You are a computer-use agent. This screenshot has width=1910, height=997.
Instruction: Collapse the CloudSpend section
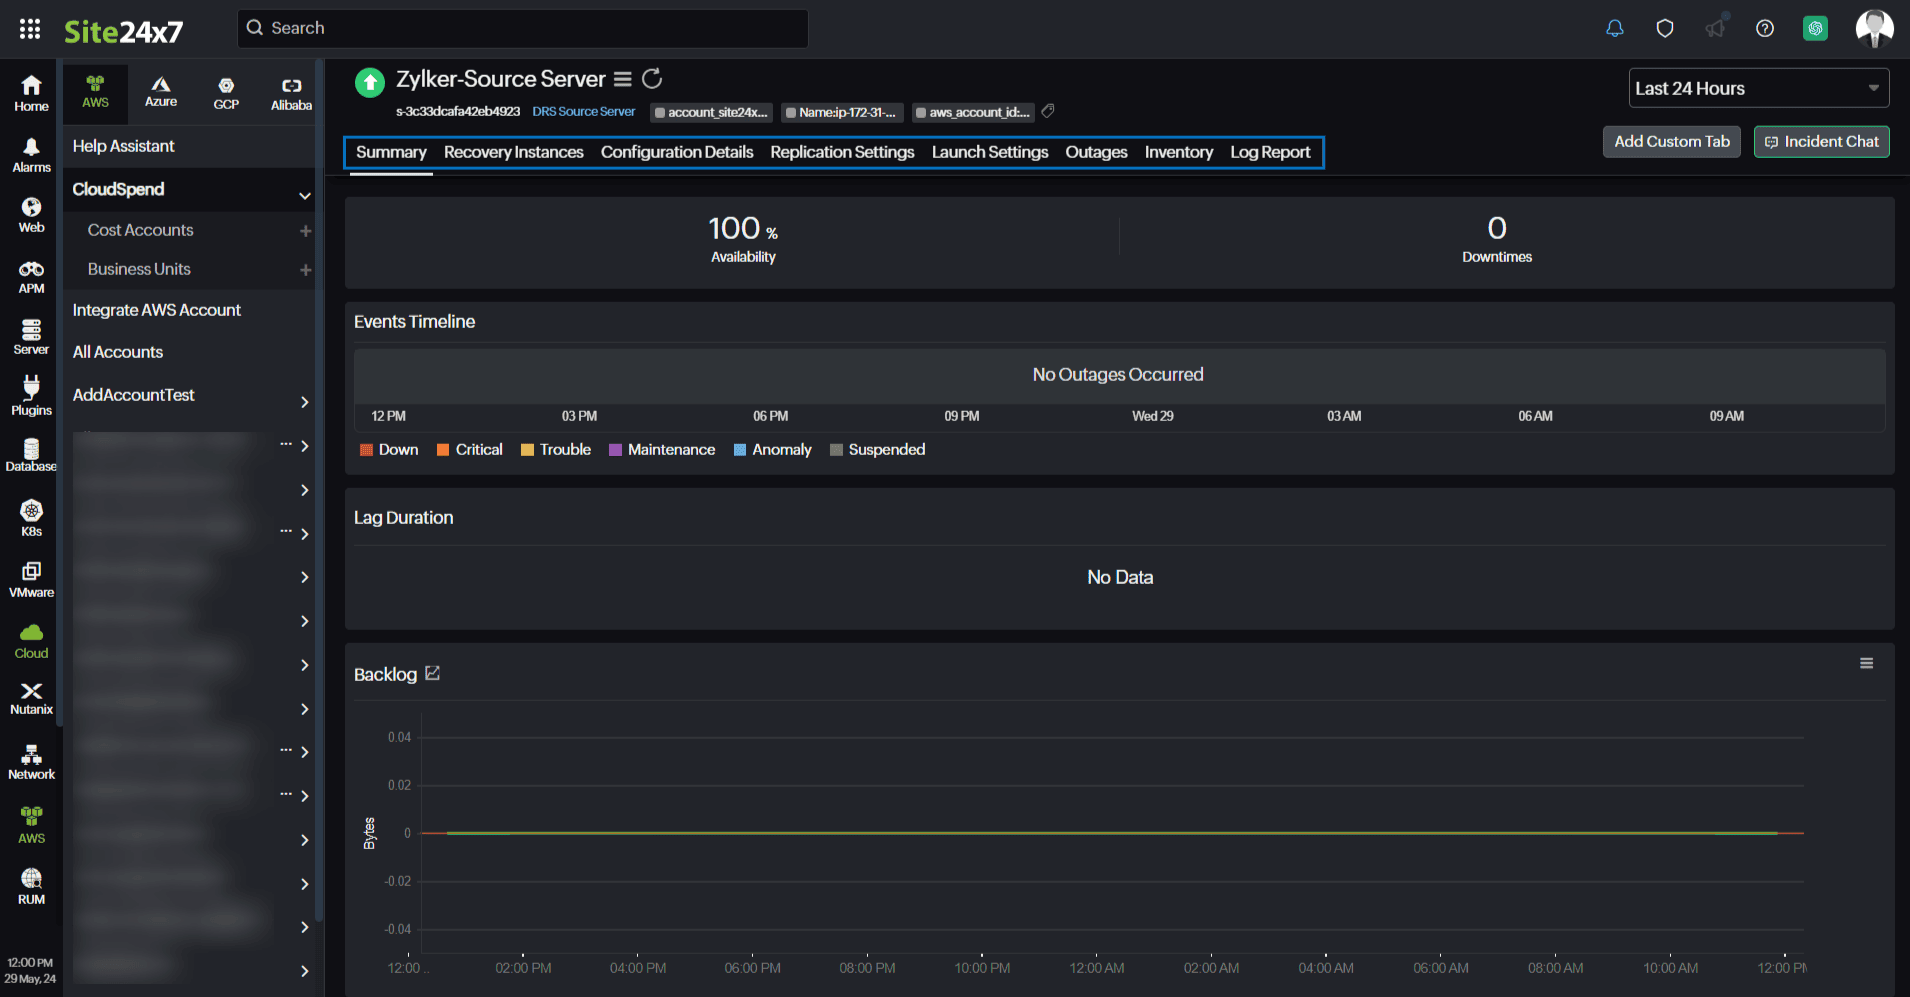coord(305,194)
